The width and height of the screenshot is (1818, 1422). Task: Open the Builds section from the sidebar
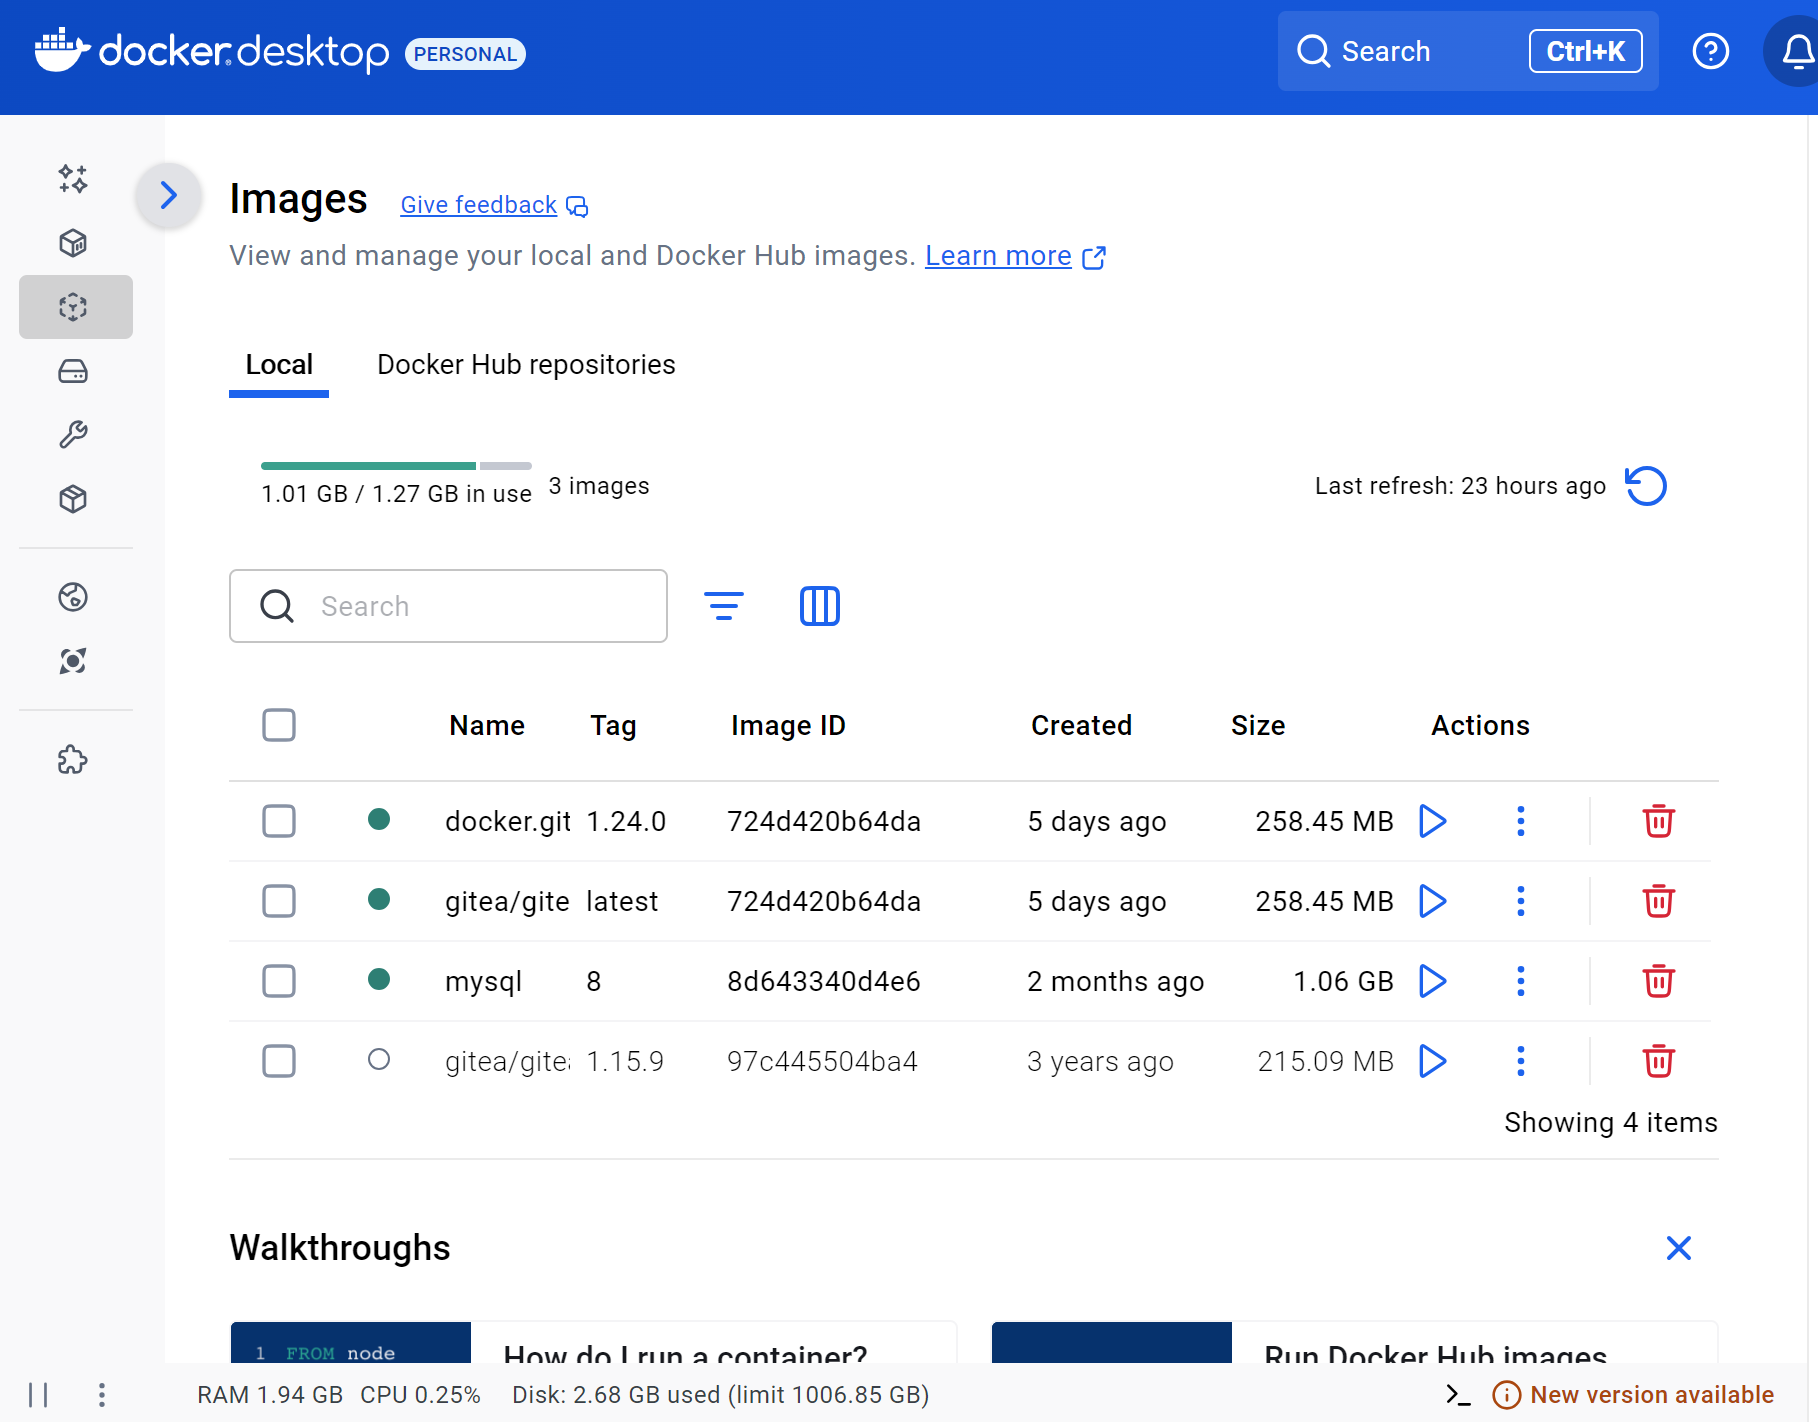[x=74, y=434]
